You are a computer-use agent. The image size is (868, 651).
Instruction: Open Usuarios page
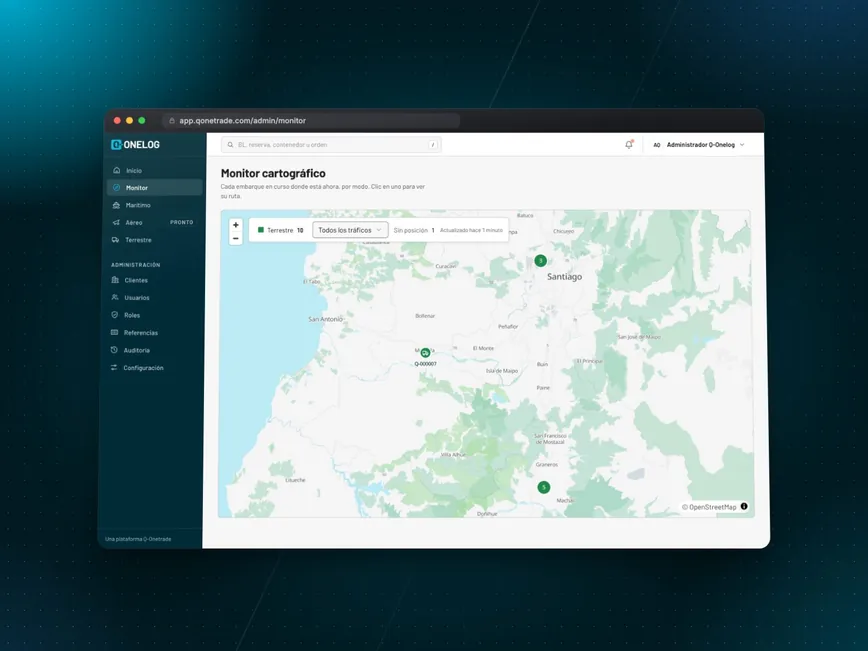tap(153, 297)
